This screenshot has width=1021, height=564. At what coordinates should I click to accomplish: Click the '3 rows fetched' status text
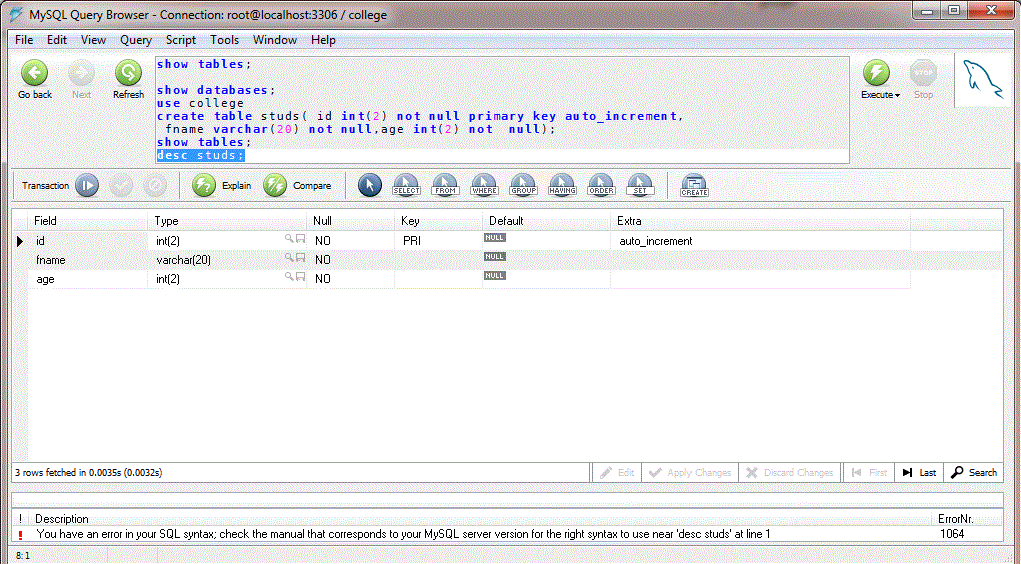[x=89, y=473]
